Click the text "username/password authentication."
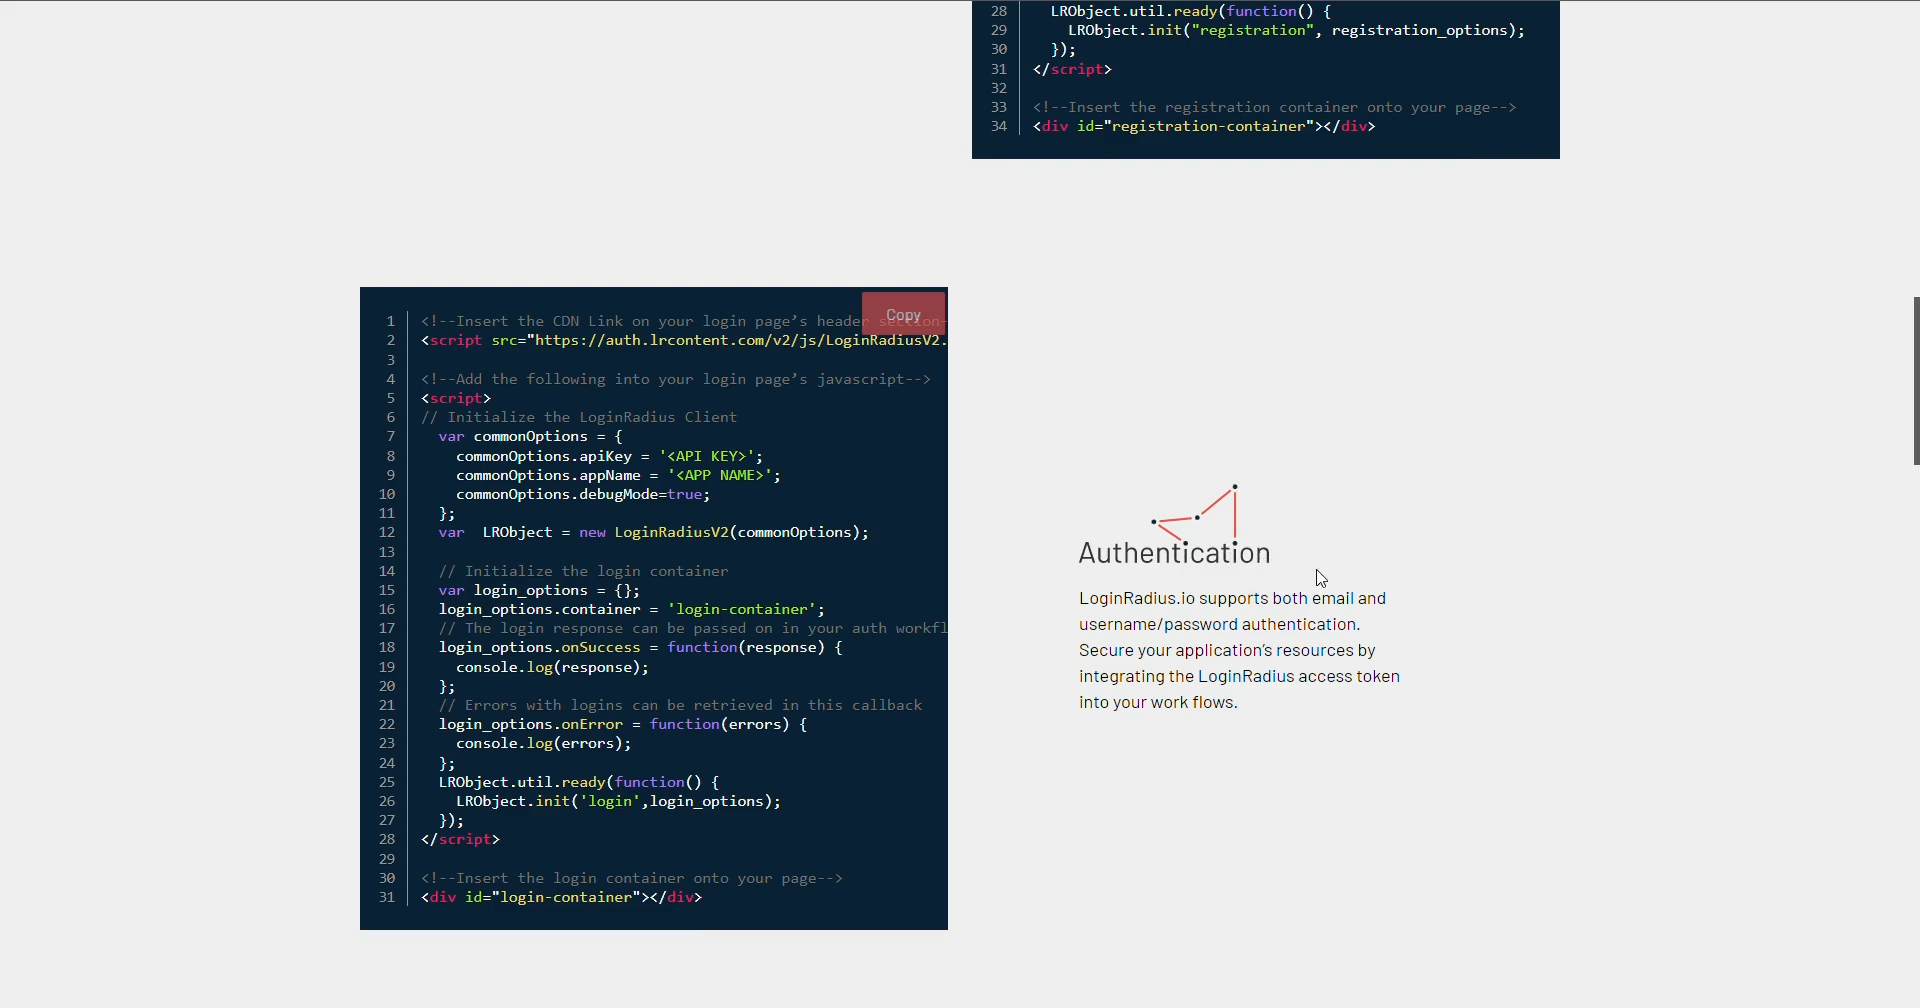The width and height of the screenshot is (1920, 1008). pos(1219,624)
